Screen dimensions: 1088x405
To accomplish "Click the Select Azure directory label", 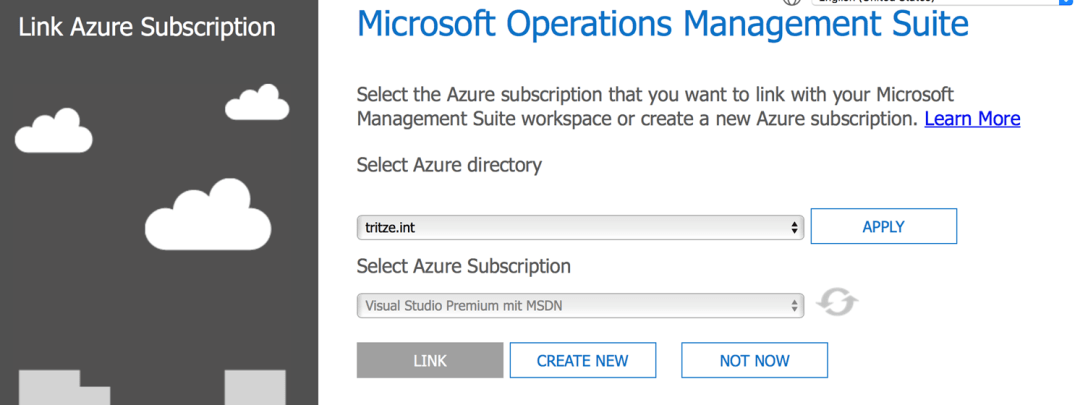I will (x=449, y=165).
